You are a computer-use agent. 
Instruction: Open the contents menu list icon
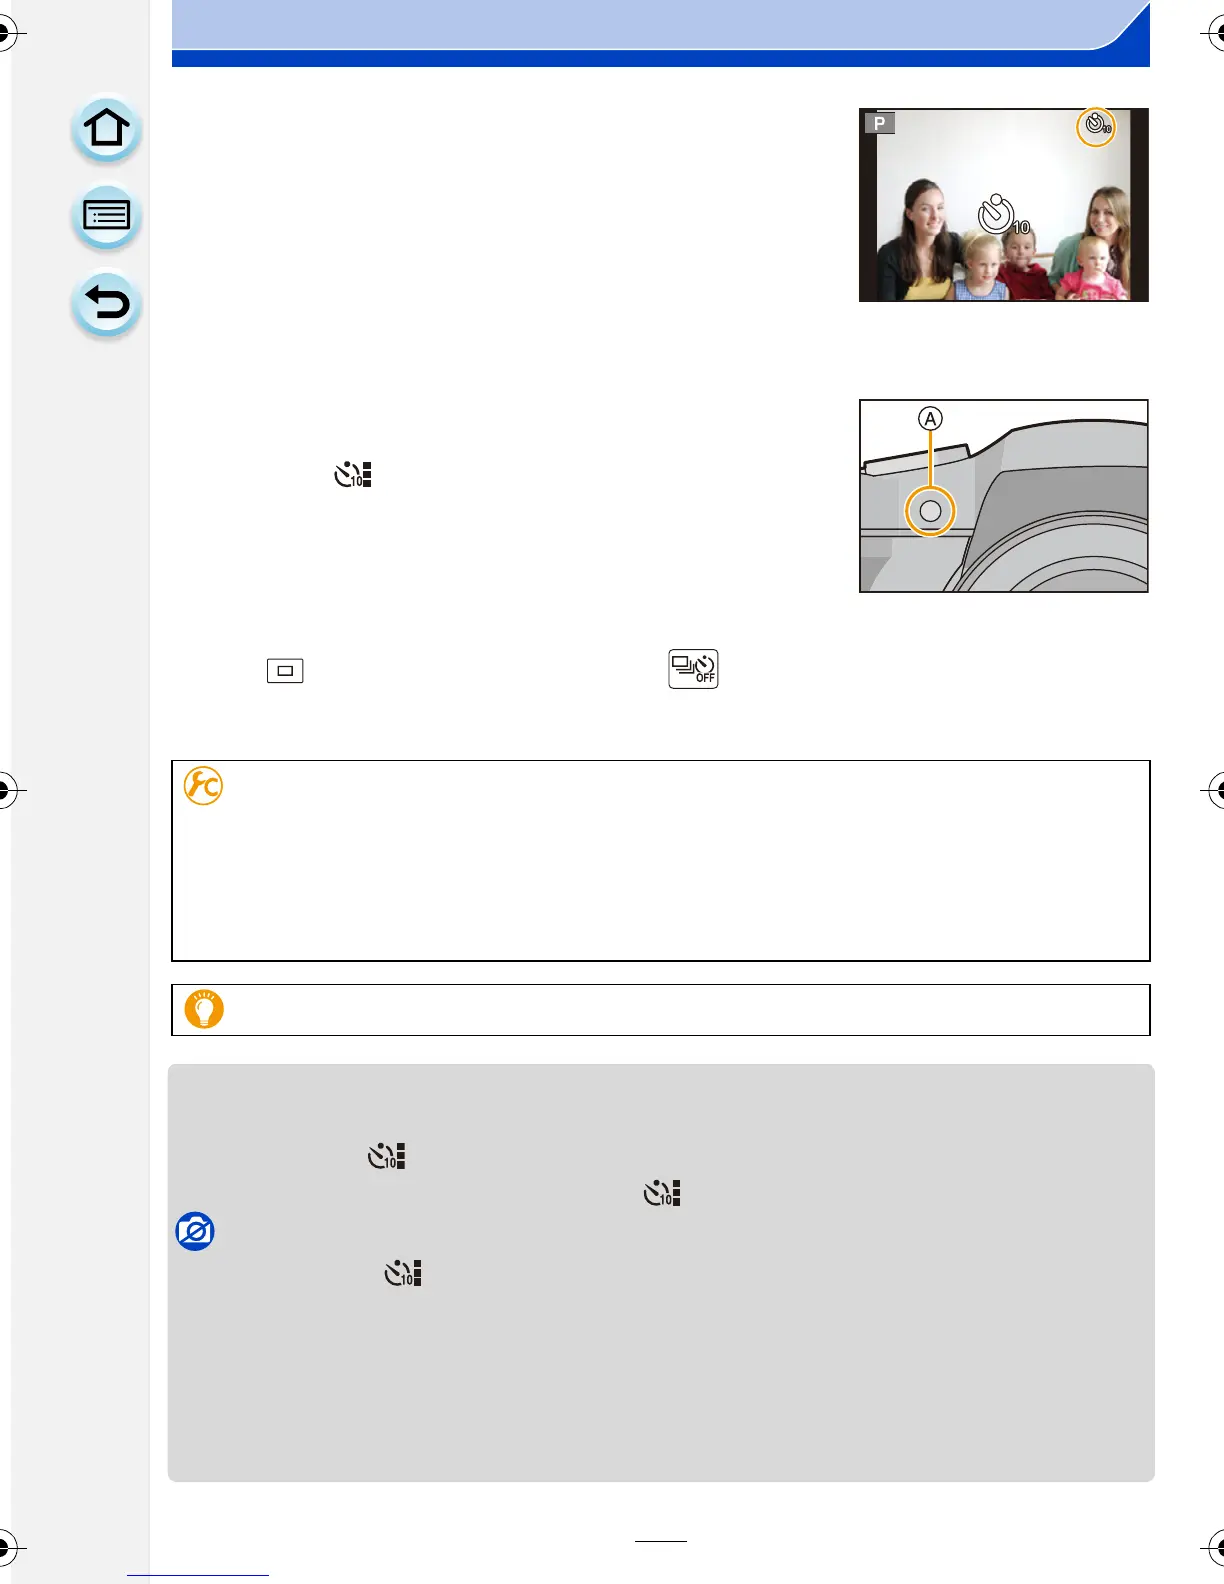click(x=106, y=216)
